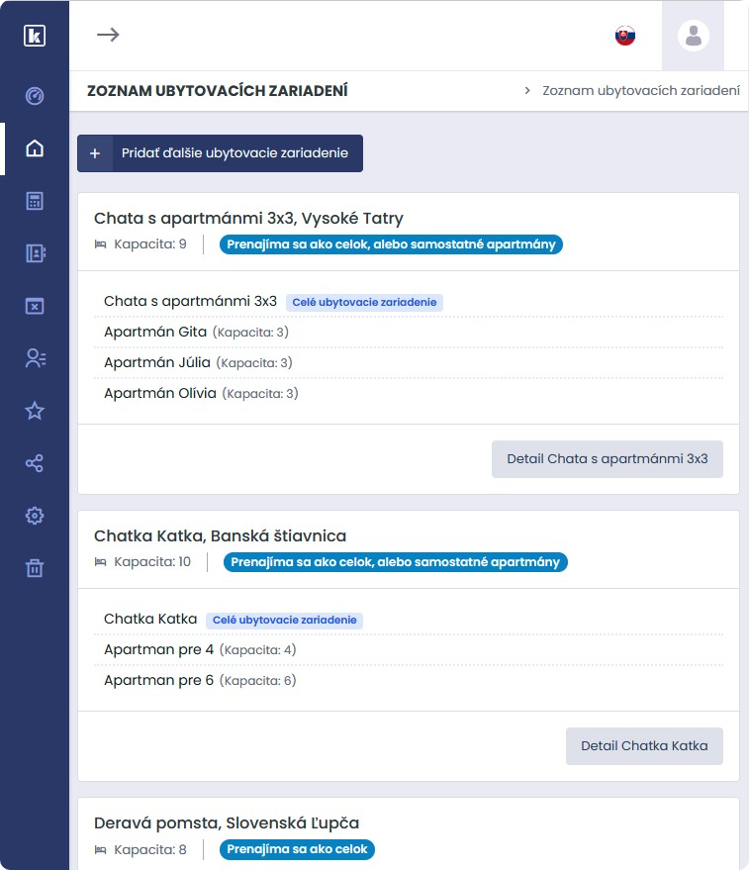Viewport: 749px width, 870px height.
Task: Select Apartmán Olívia row
Action: click(x=408, y=393)
